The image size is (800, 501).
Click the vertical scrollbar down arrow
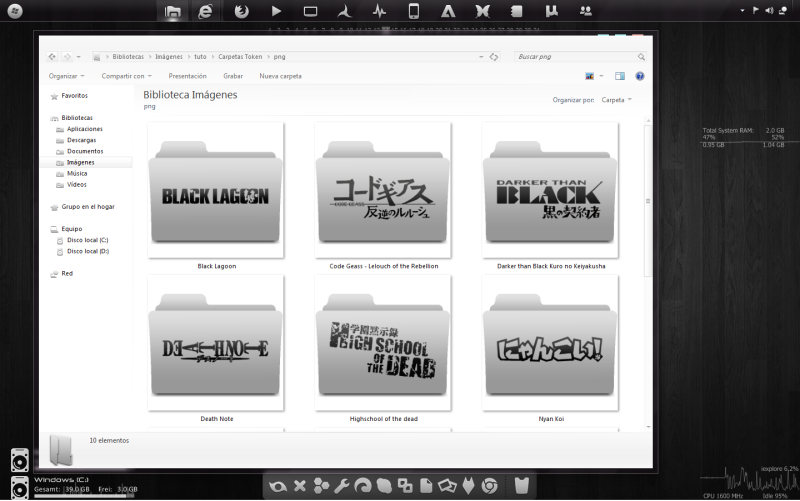648,427
